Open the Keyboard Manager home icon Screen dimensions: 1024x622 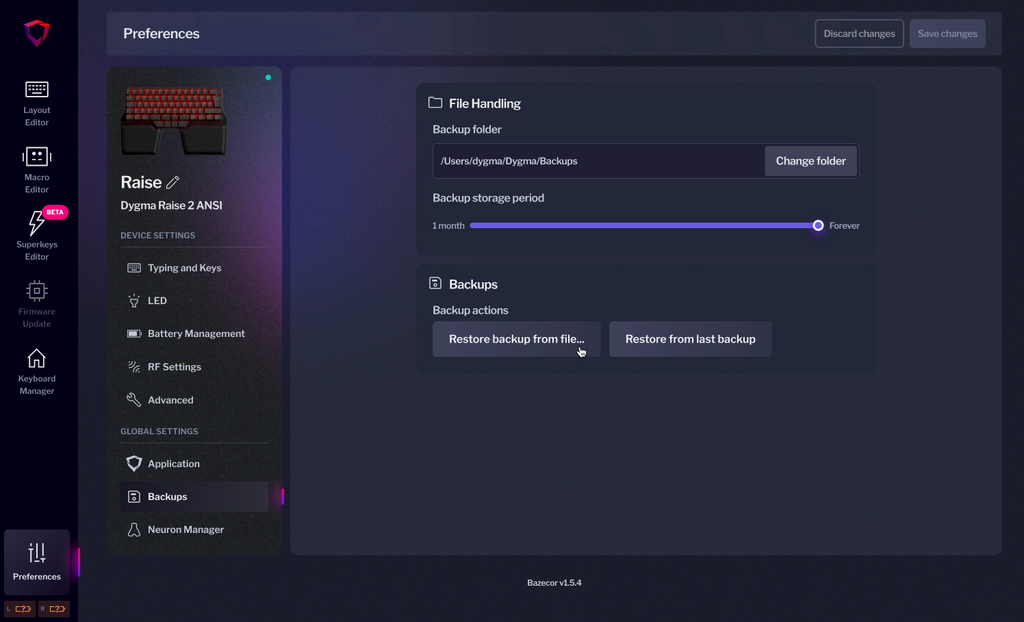point(37,358)
